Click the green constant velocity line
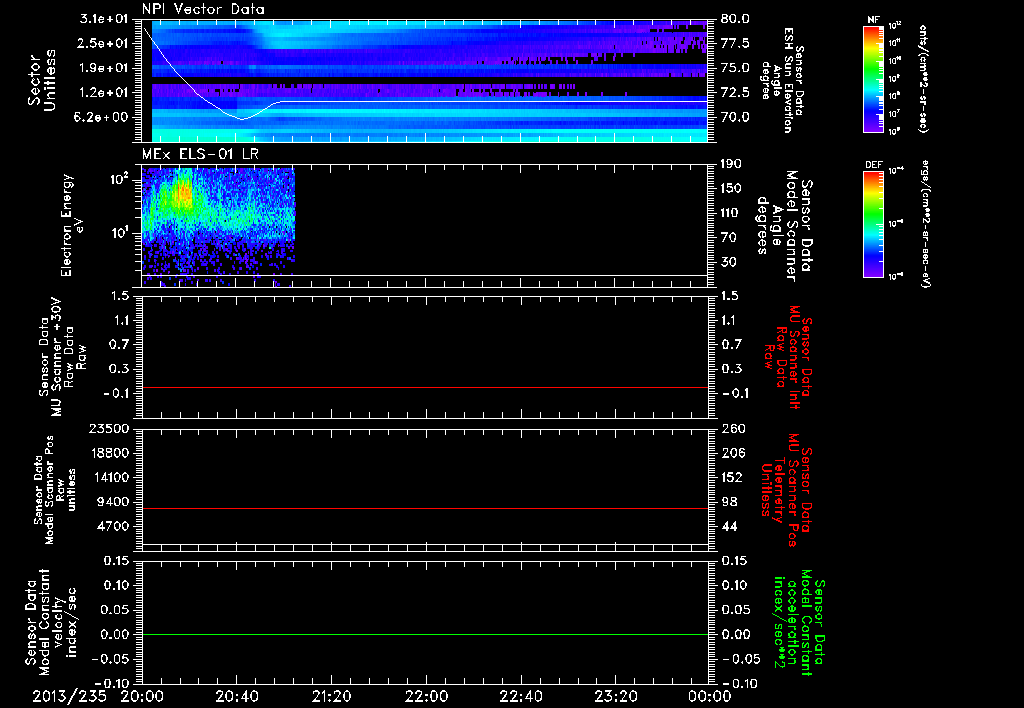The height and width of the screenshot is (708, 1024). tap(427, 635)
